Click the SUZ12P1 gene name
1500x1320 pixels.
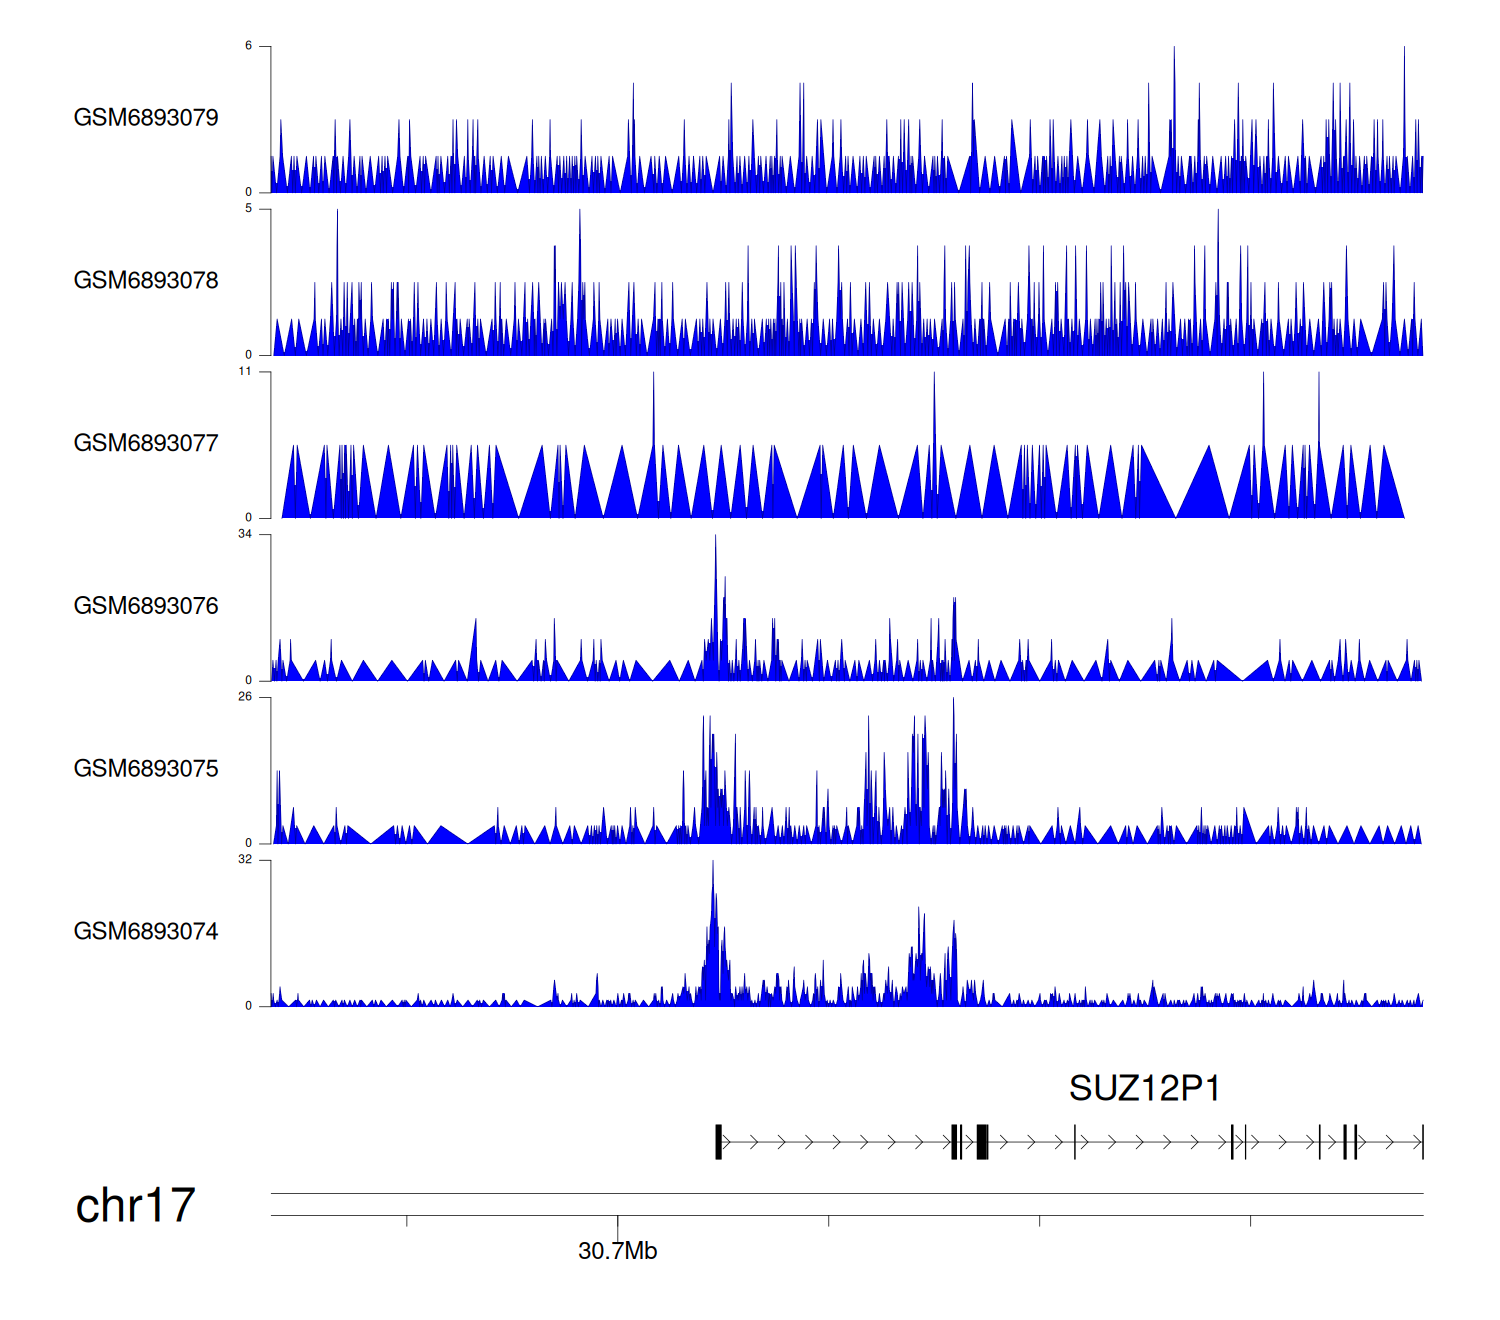[x=1144, y=1088]
